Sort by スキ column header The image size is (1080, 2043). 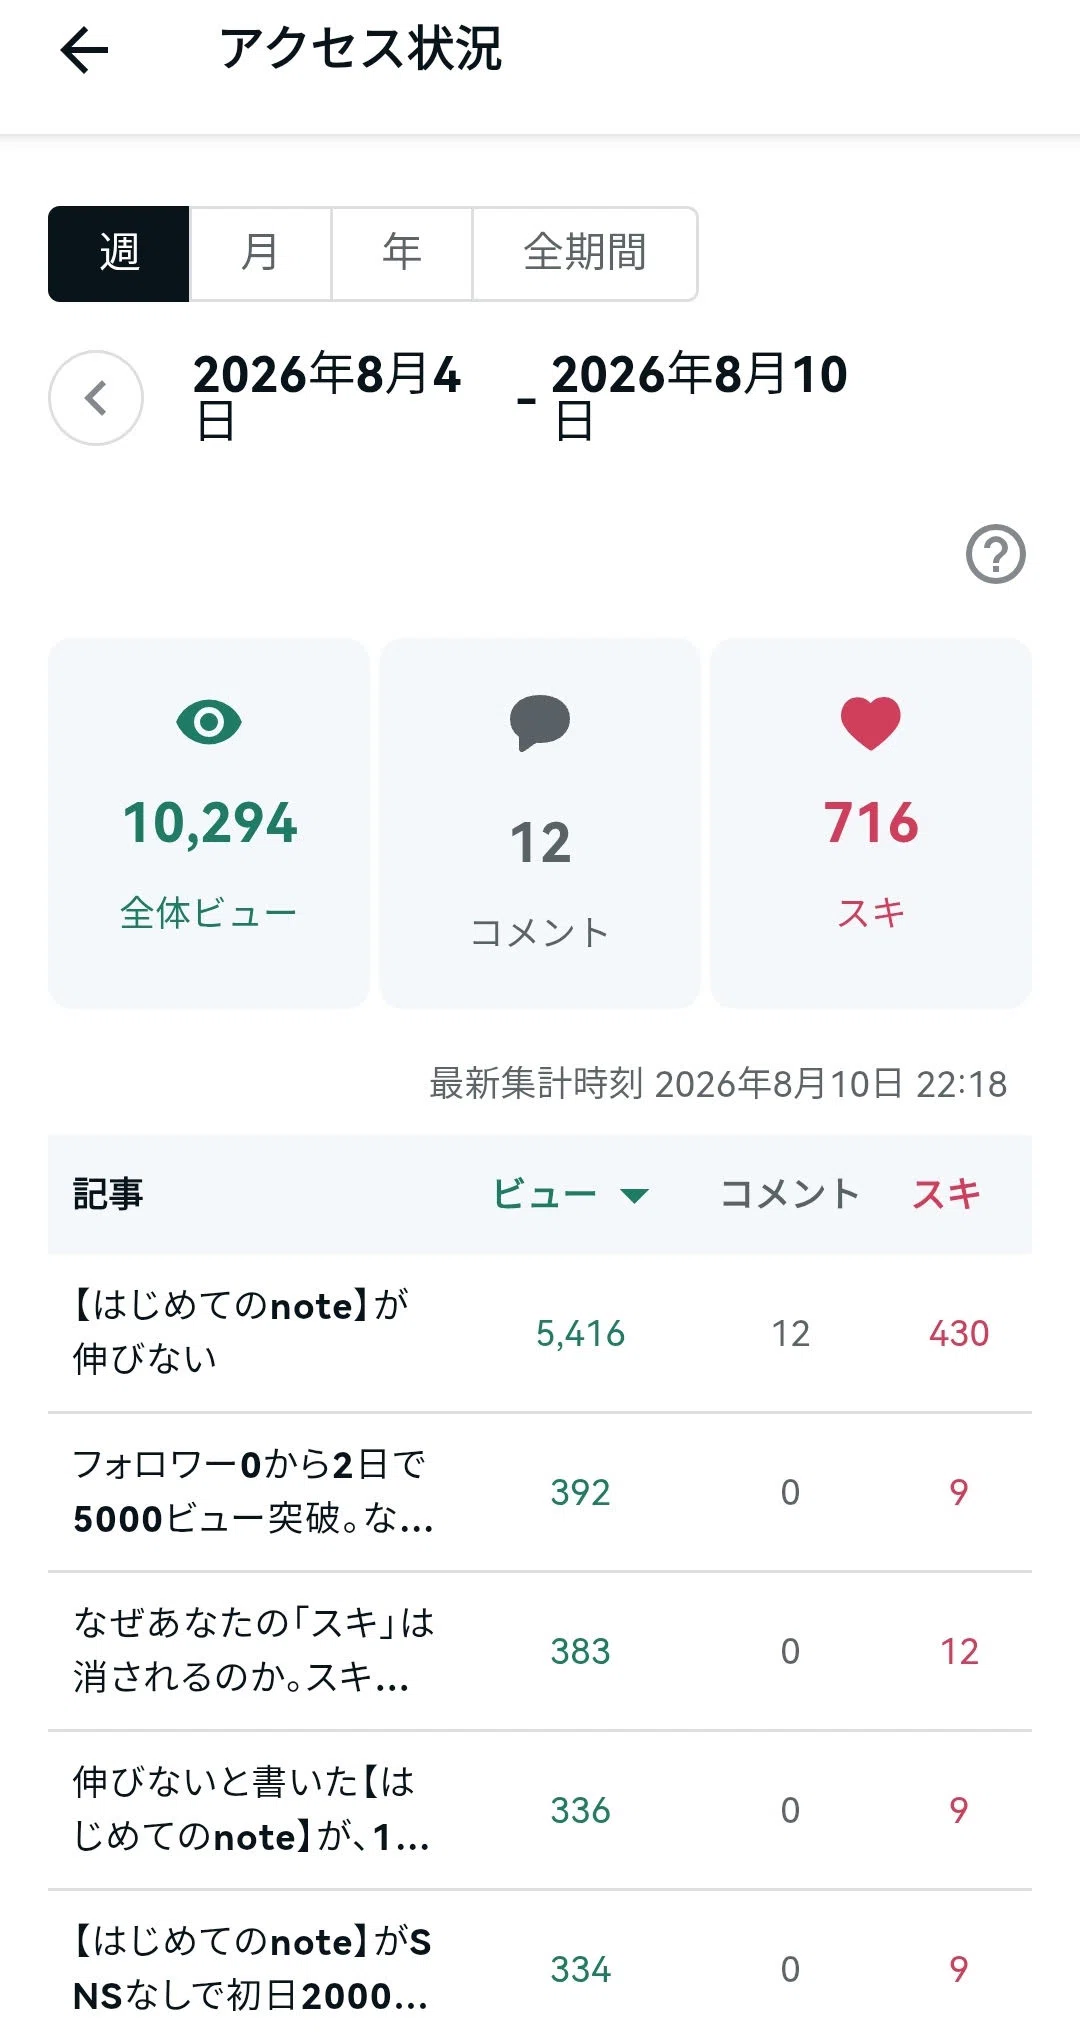click(x=946, y=1194)
